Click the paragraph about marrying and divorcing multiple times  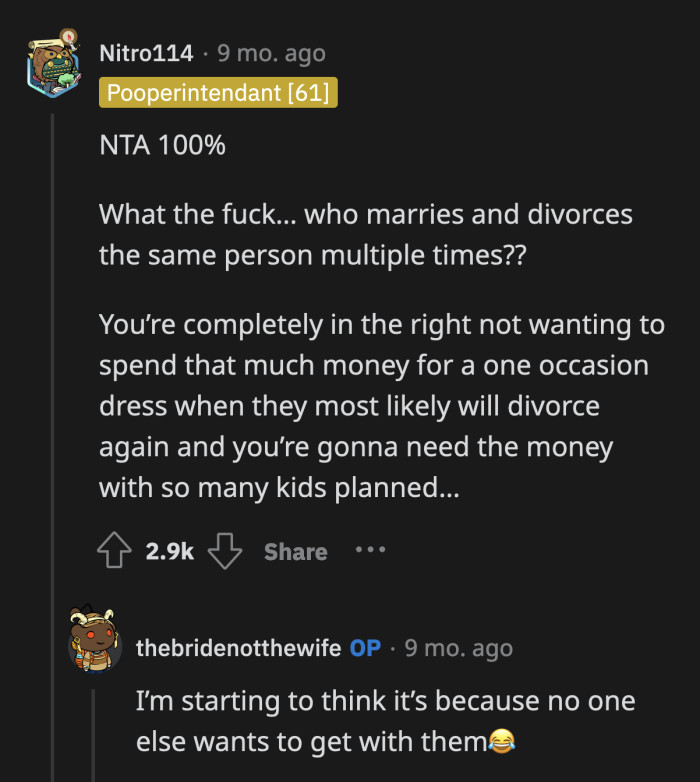[x=366, y=233]
